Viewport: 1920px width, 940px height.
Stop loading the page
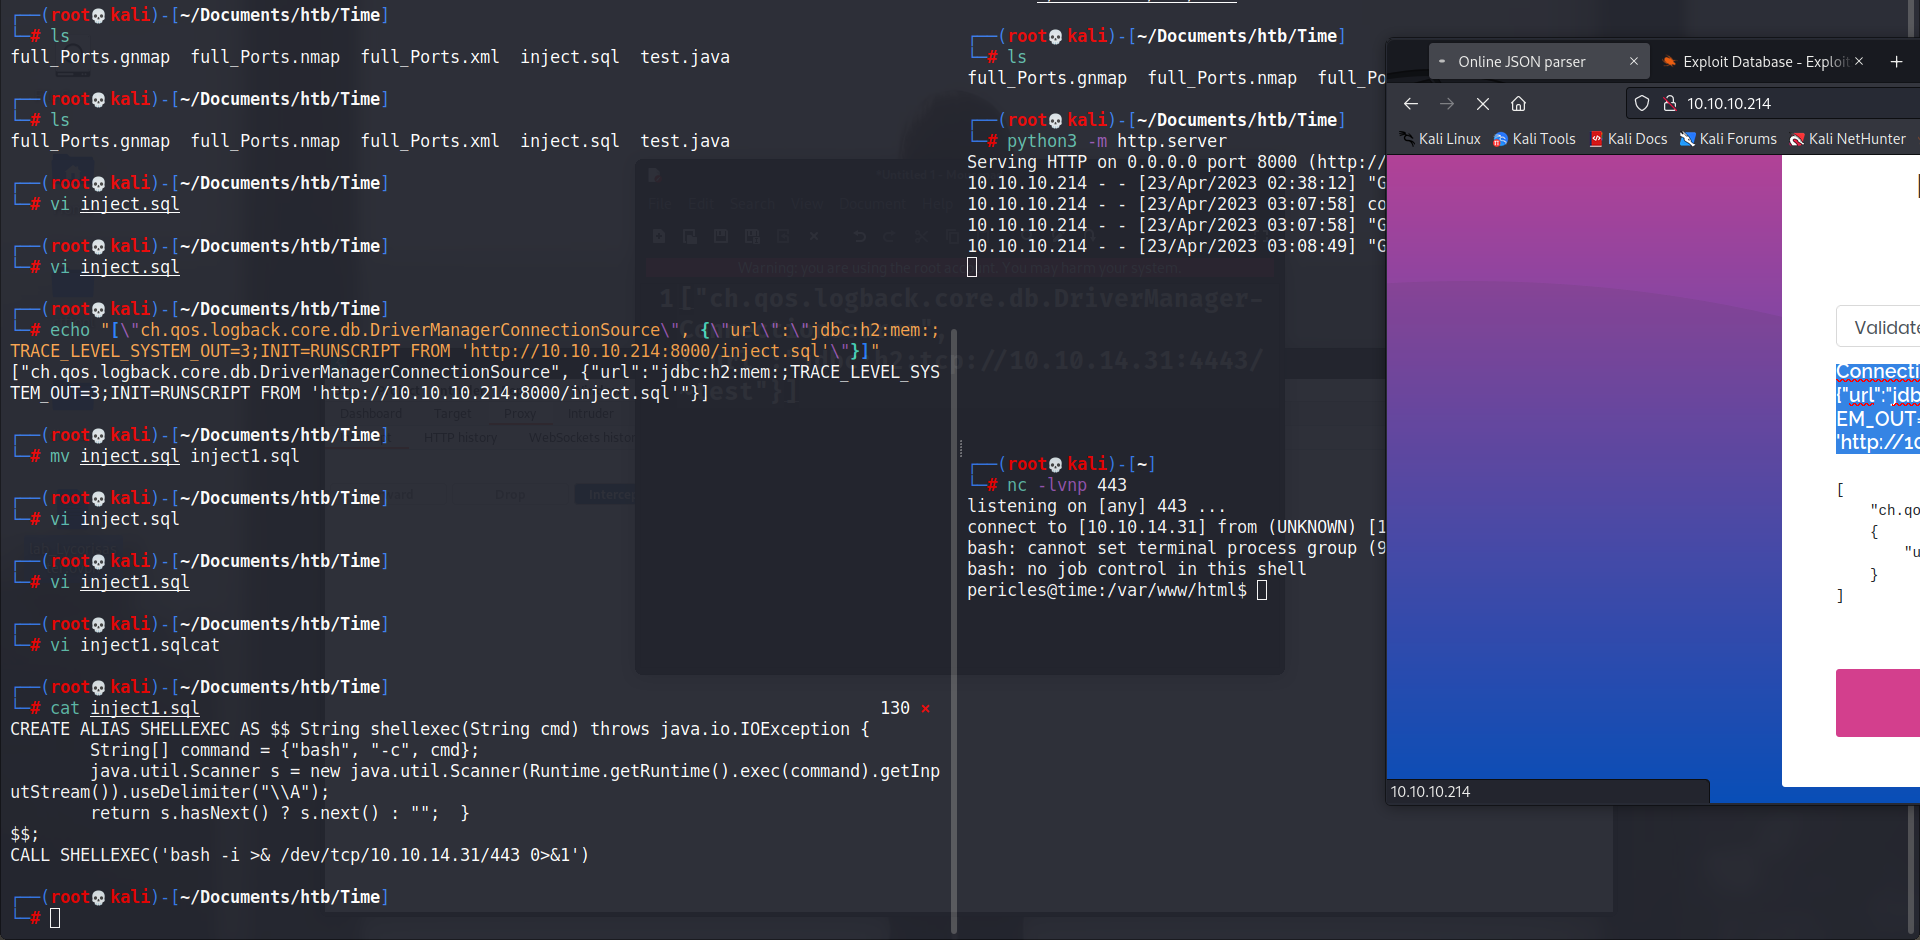pyautogui.click(x=1482, y=104)
